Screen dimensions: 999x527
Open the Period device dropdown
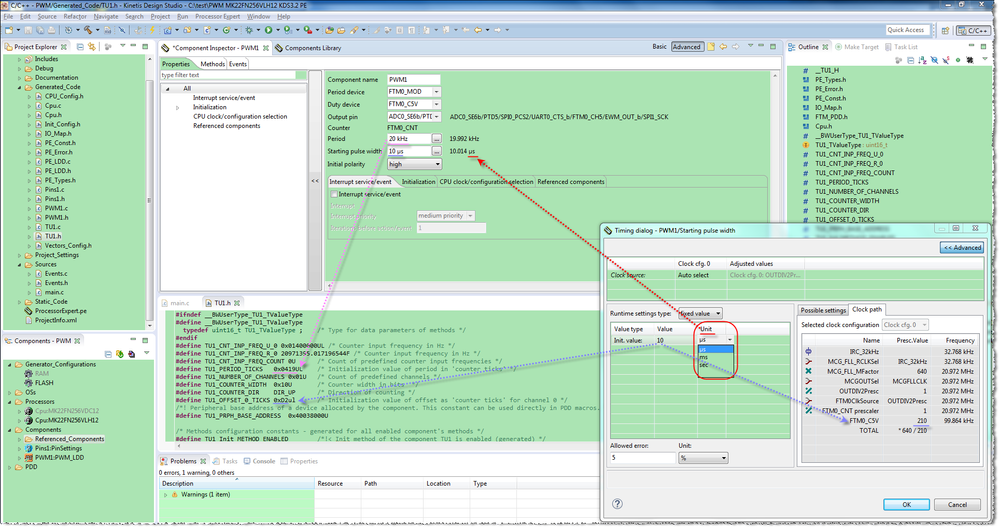pyautogui.click(x=436, y=92)
